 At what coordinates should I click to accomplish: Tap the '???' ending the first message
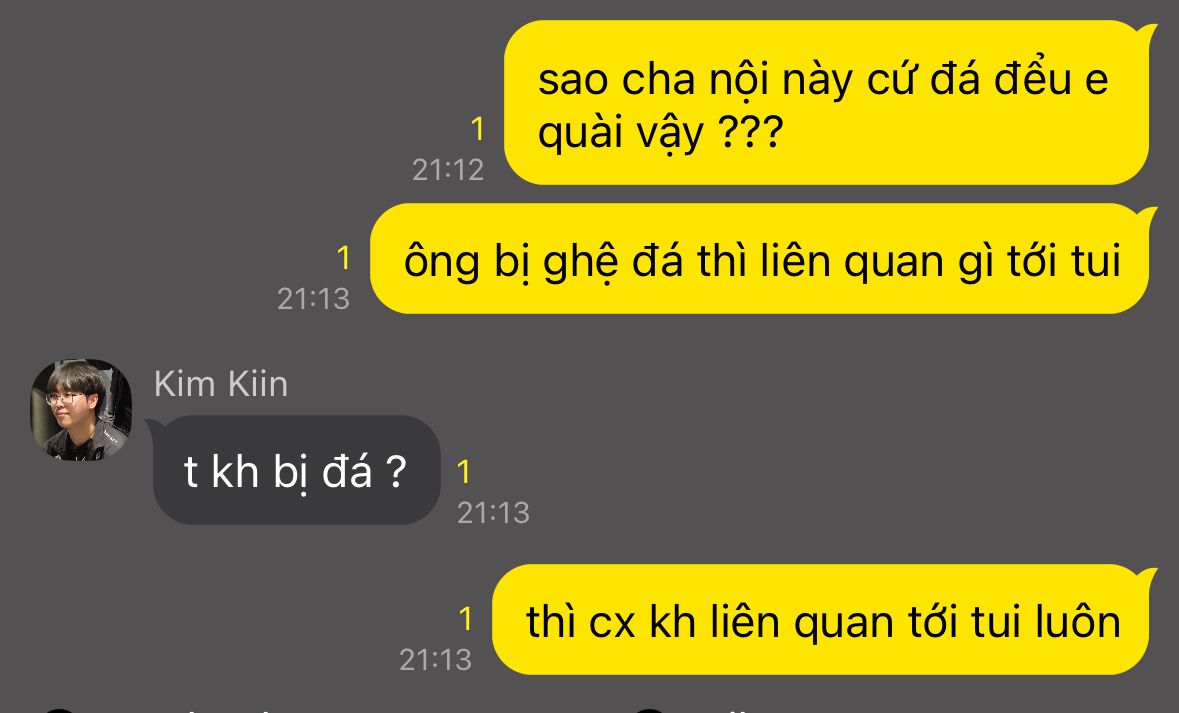coord(750,131)
